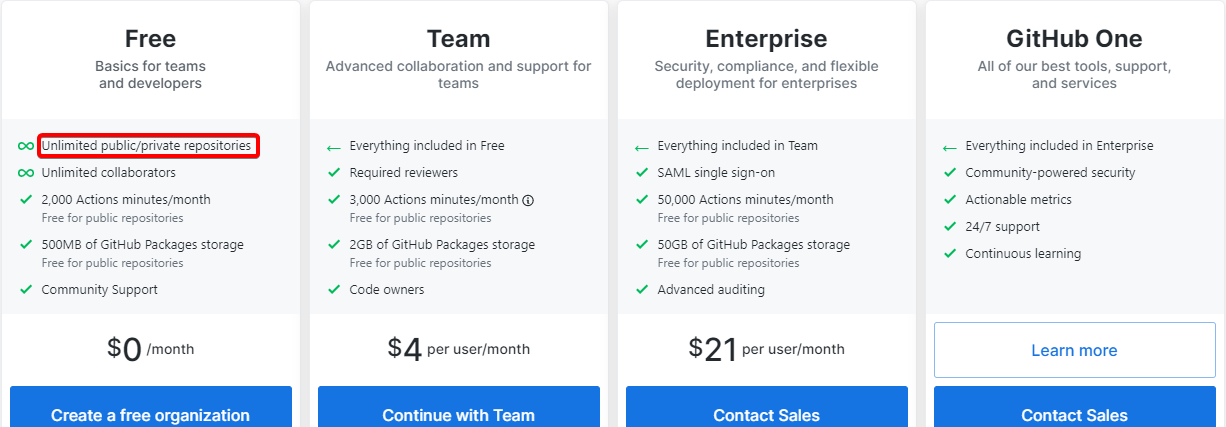Viewport: 1226px width, 427px height.
Task: Click the GitHub One plan heading
Action: point(1075,39)
